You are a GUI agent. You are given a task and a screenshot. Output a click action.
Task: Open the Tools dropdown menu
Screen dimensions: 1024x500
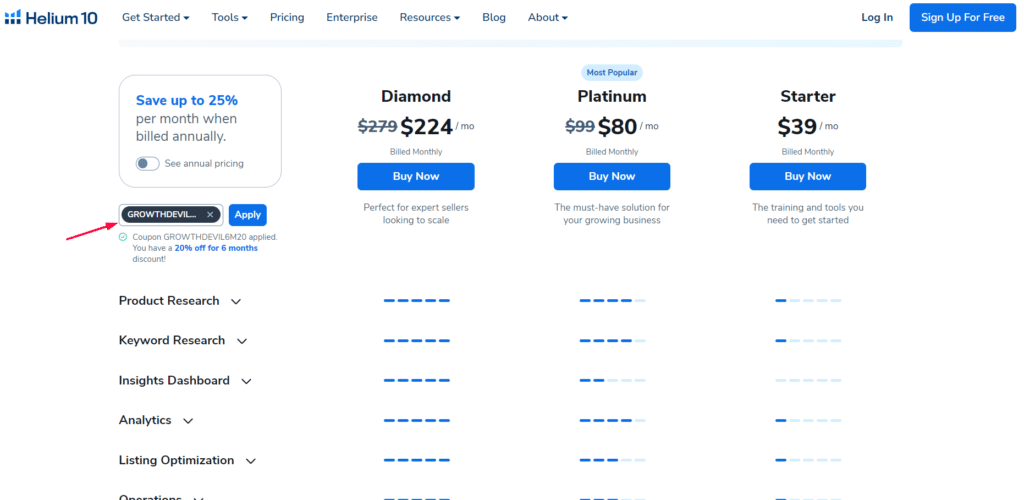tap(229, 18)
